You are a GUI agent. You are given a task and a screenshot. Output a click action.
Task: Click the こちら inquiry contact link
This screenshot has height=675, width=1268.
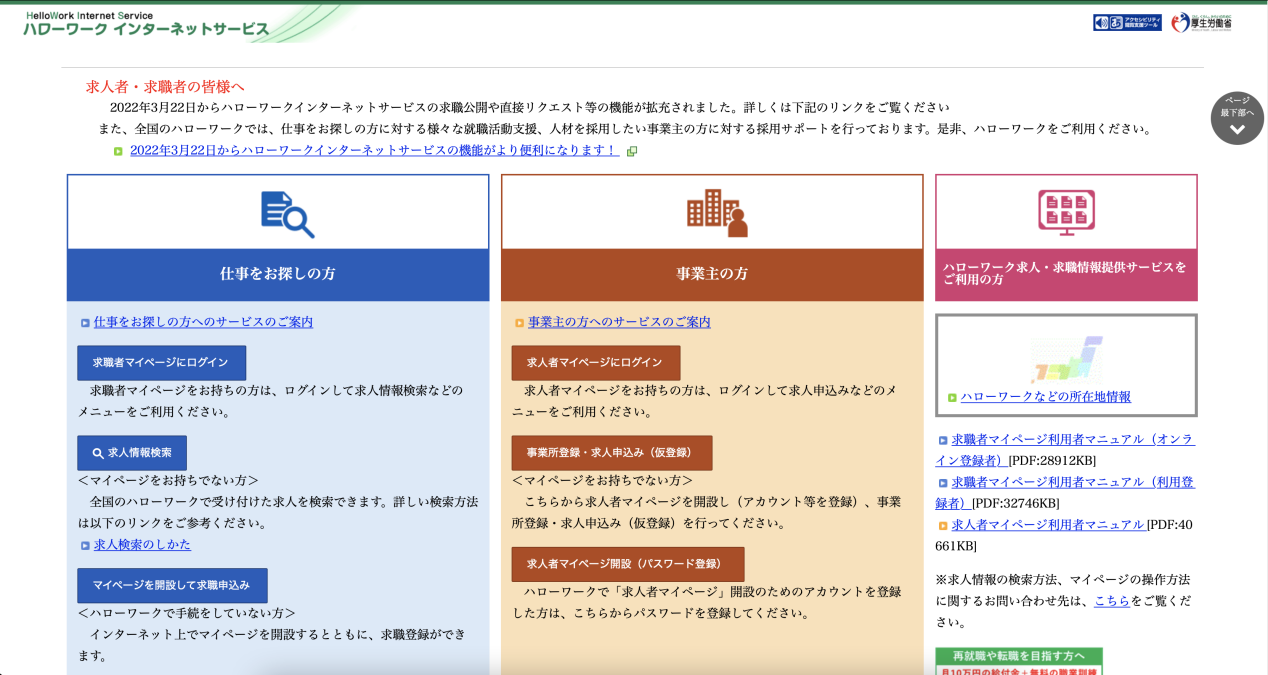point(1111,601)
